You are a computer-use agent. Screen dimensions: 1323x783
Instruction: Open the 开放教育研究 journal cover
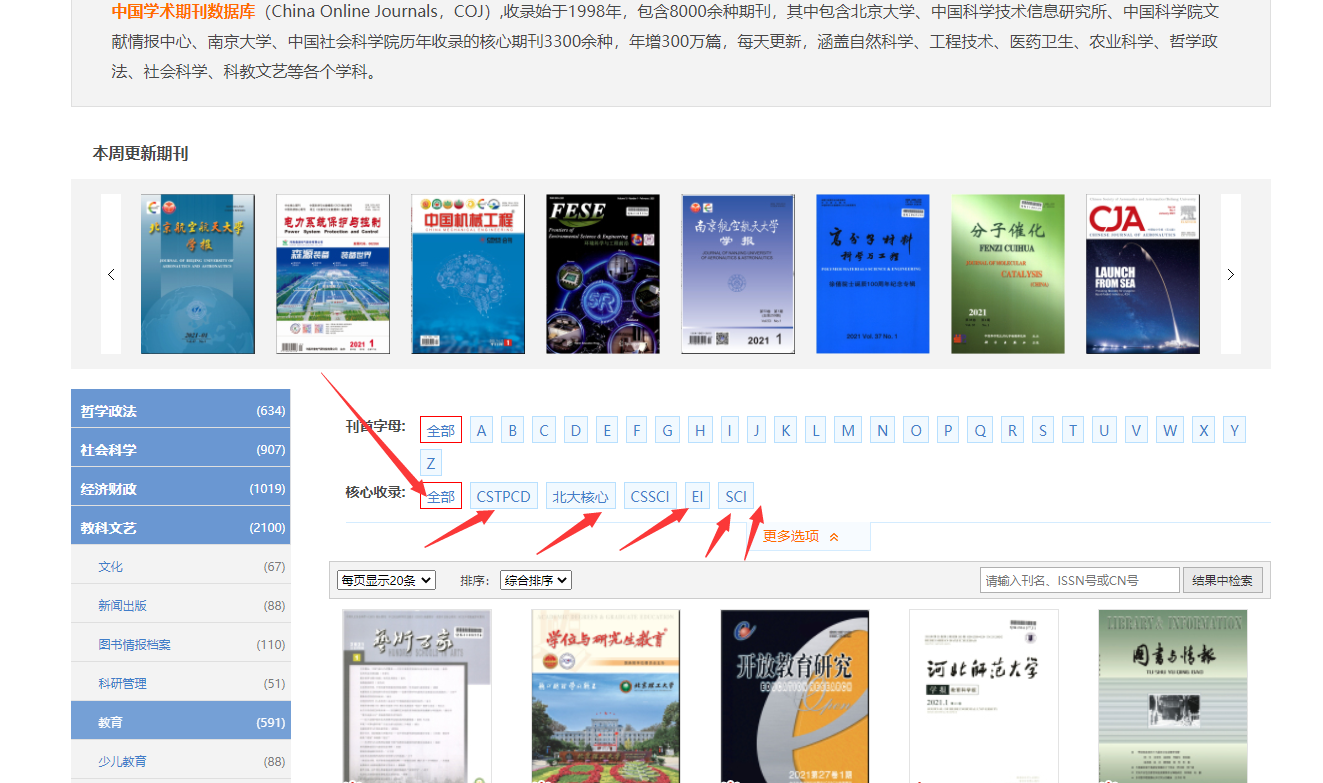point(795,695)
